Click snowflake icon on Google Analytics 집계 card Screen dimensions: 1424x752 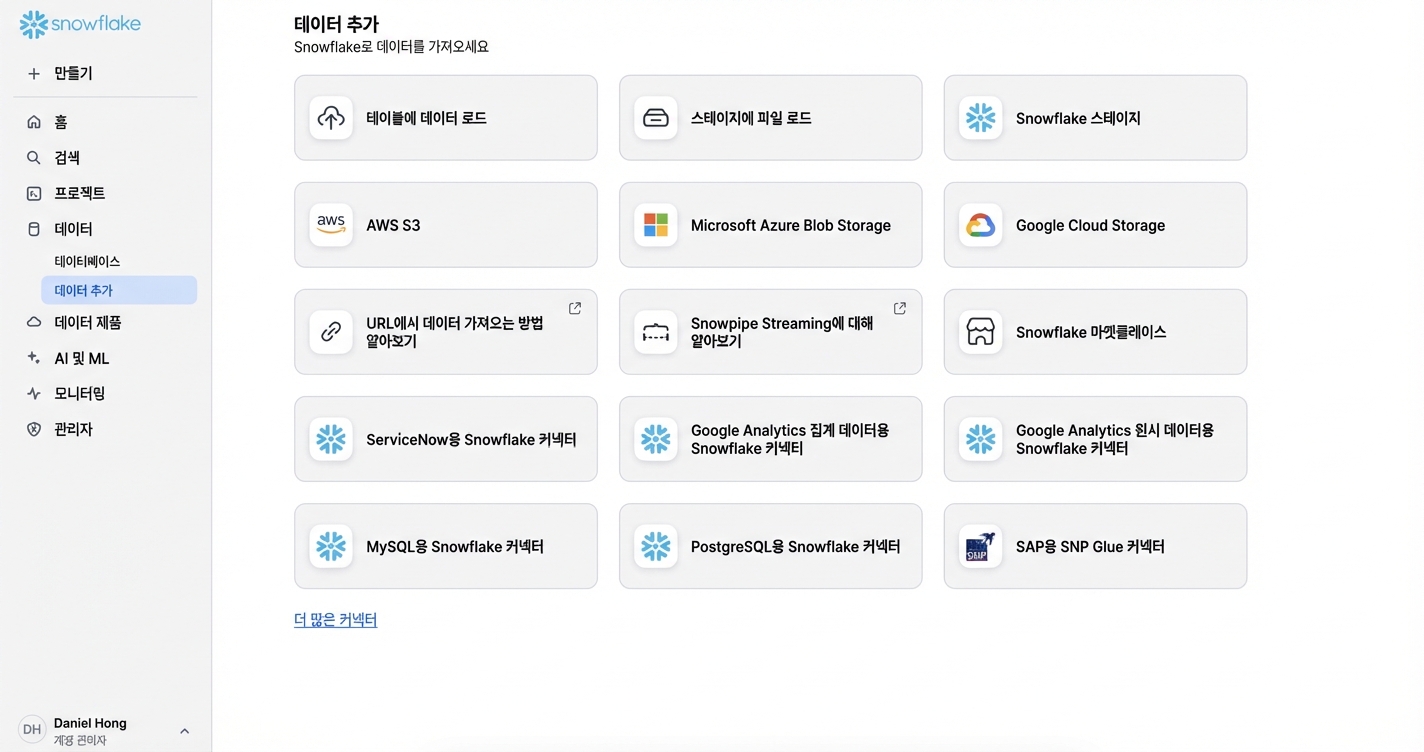(656, 439)
